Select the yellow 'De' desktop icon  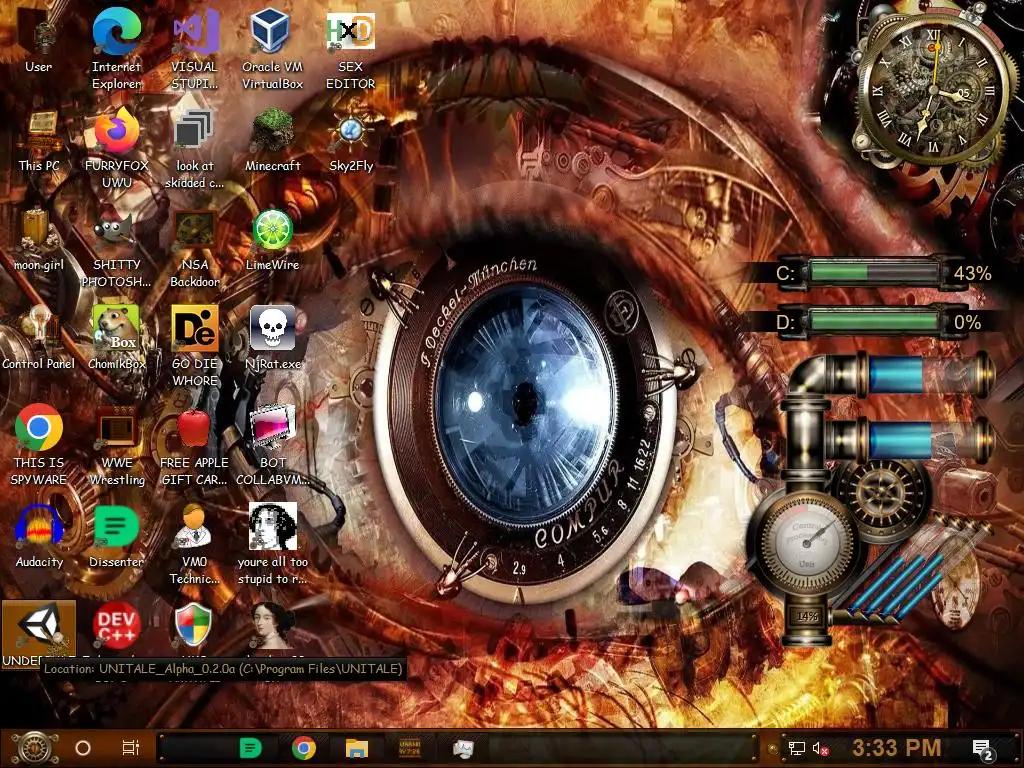pos(195,346)
